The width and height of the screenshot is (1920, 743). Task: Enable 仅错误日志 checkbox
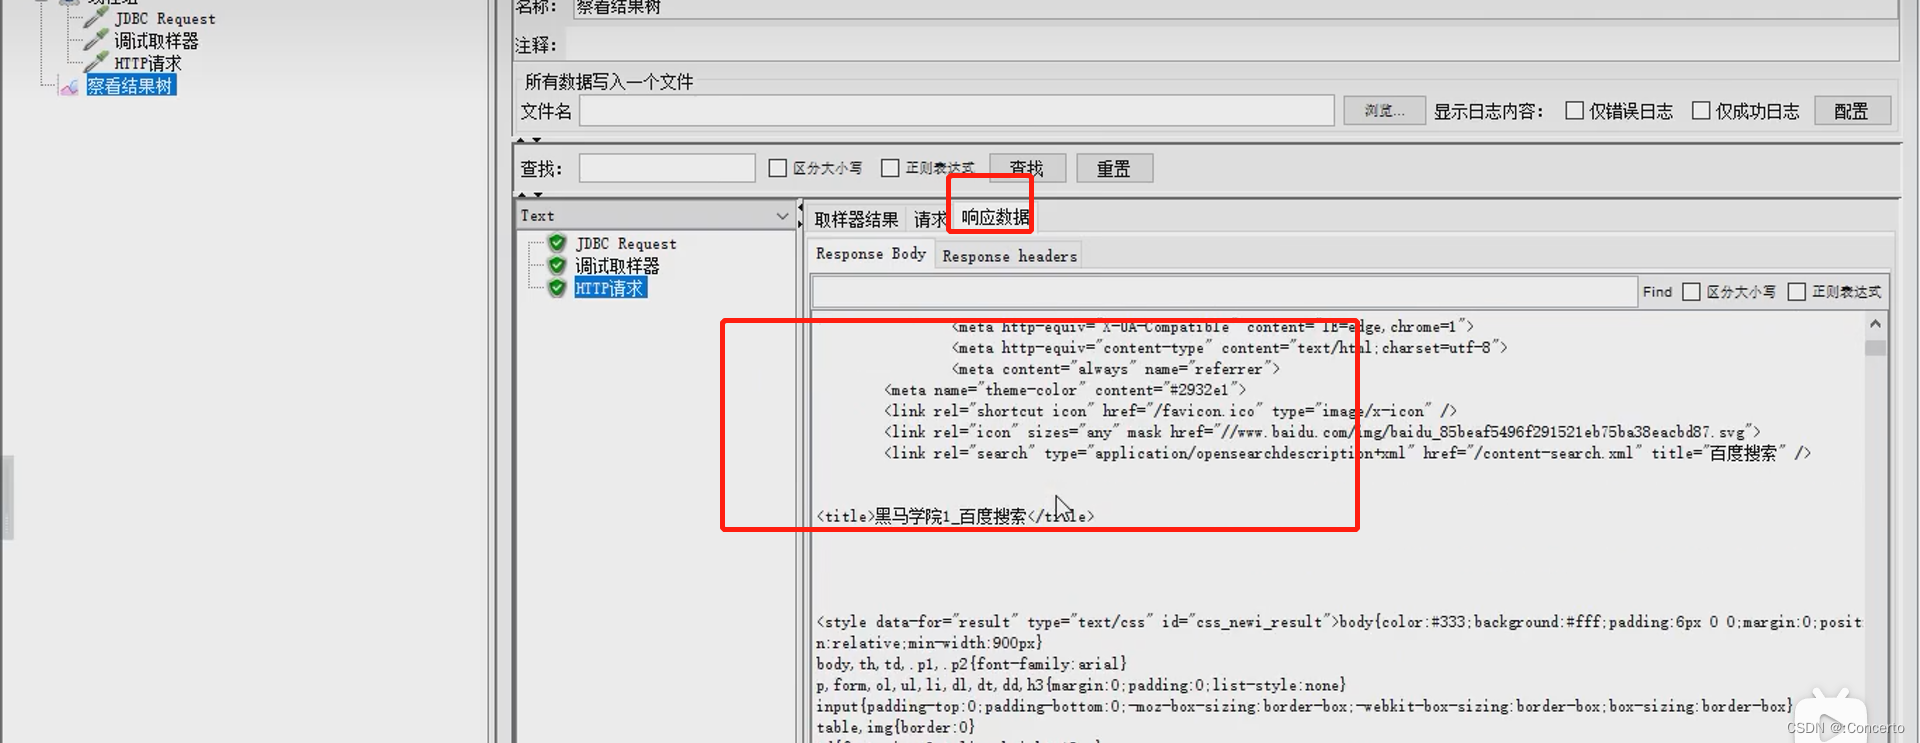1574,111
